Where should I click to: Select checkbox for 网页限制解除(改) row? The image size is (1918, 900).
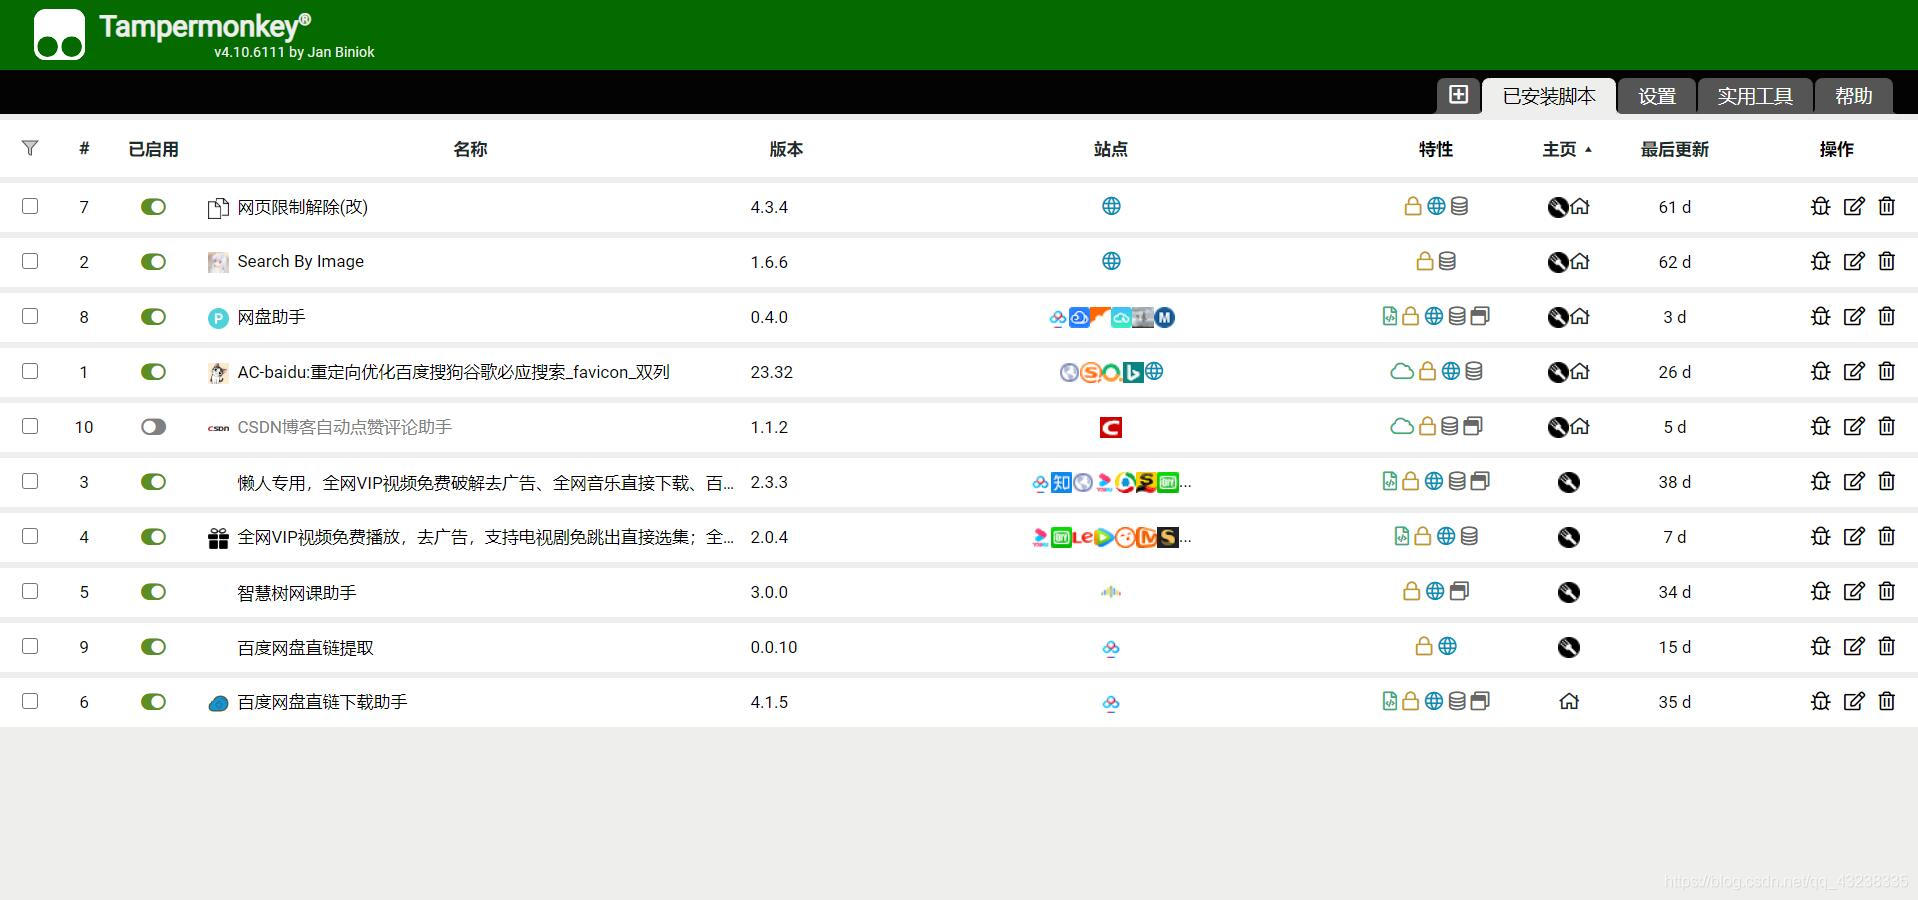[30, 206]
